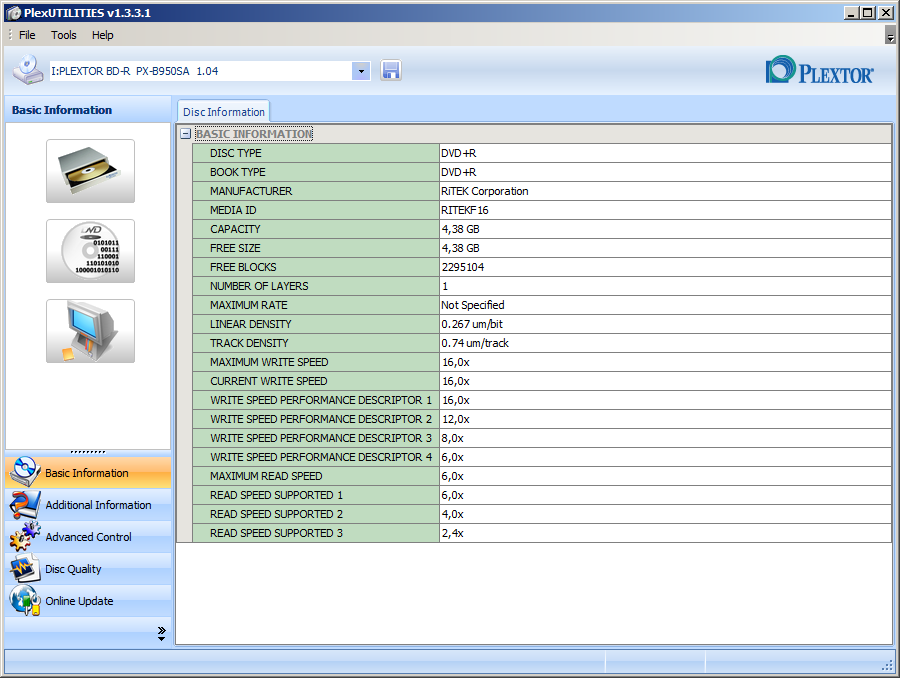Open the Tools menu
The height and width of the screenshot is (678, 900).
click(63, 35)
